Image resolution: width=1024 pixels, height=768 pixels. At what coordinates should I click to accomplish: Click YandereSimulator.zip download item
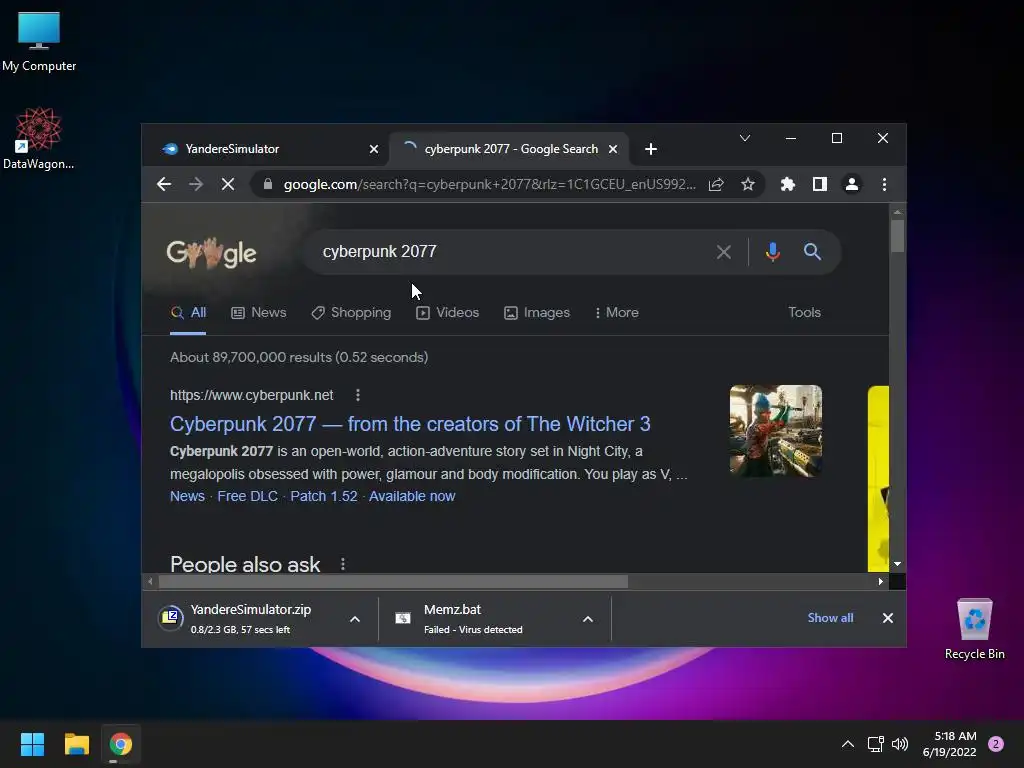coord(251,618)
